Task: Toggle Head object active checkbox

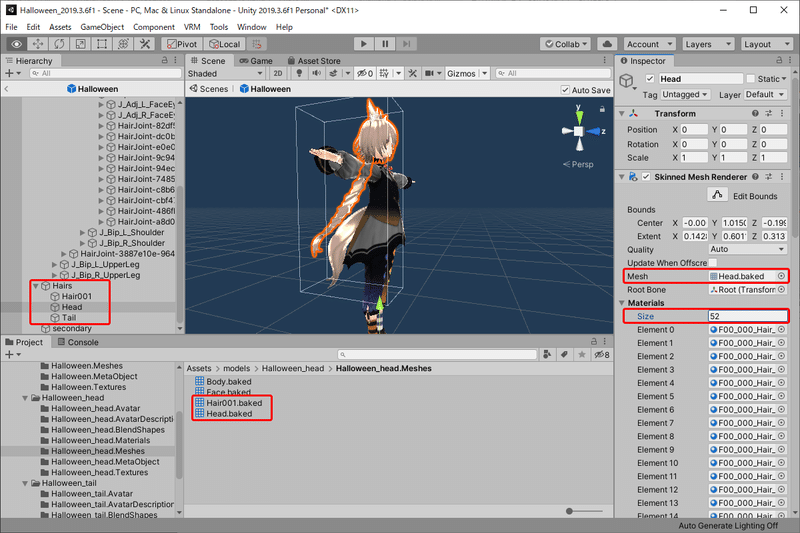Action: point(649,79)
